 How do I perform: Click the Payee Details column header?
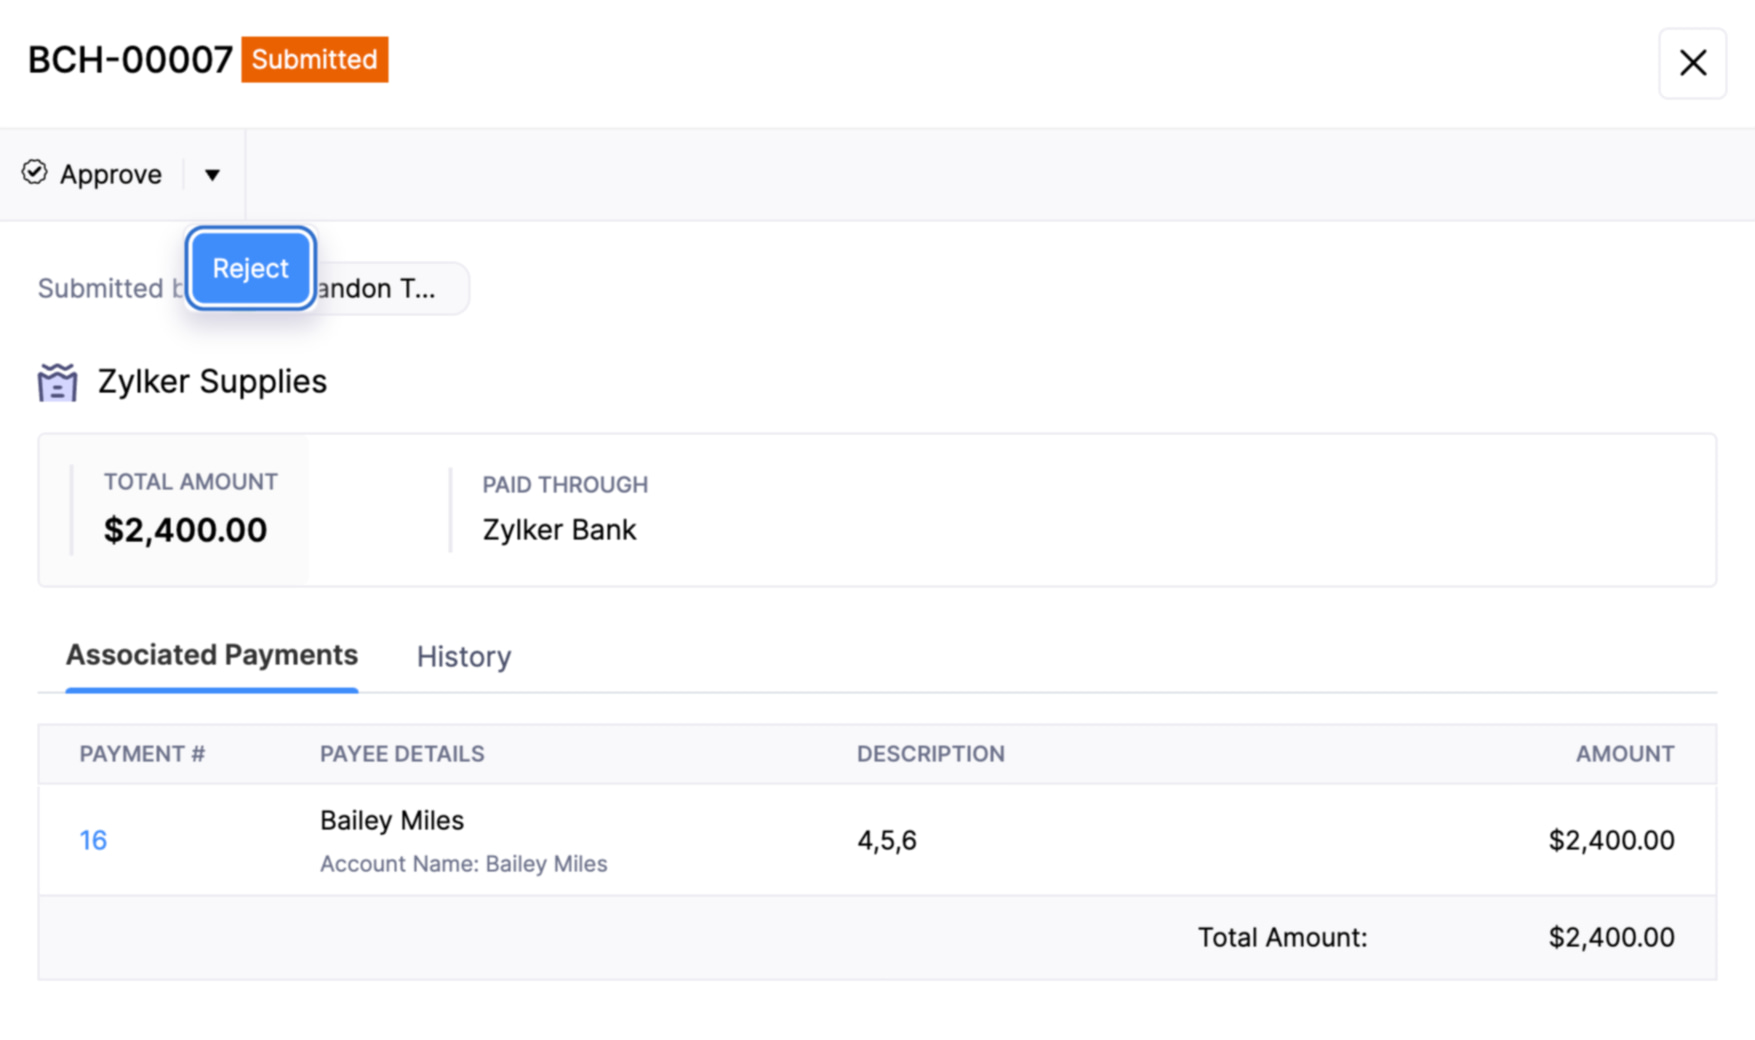click(x=402, y=754)
